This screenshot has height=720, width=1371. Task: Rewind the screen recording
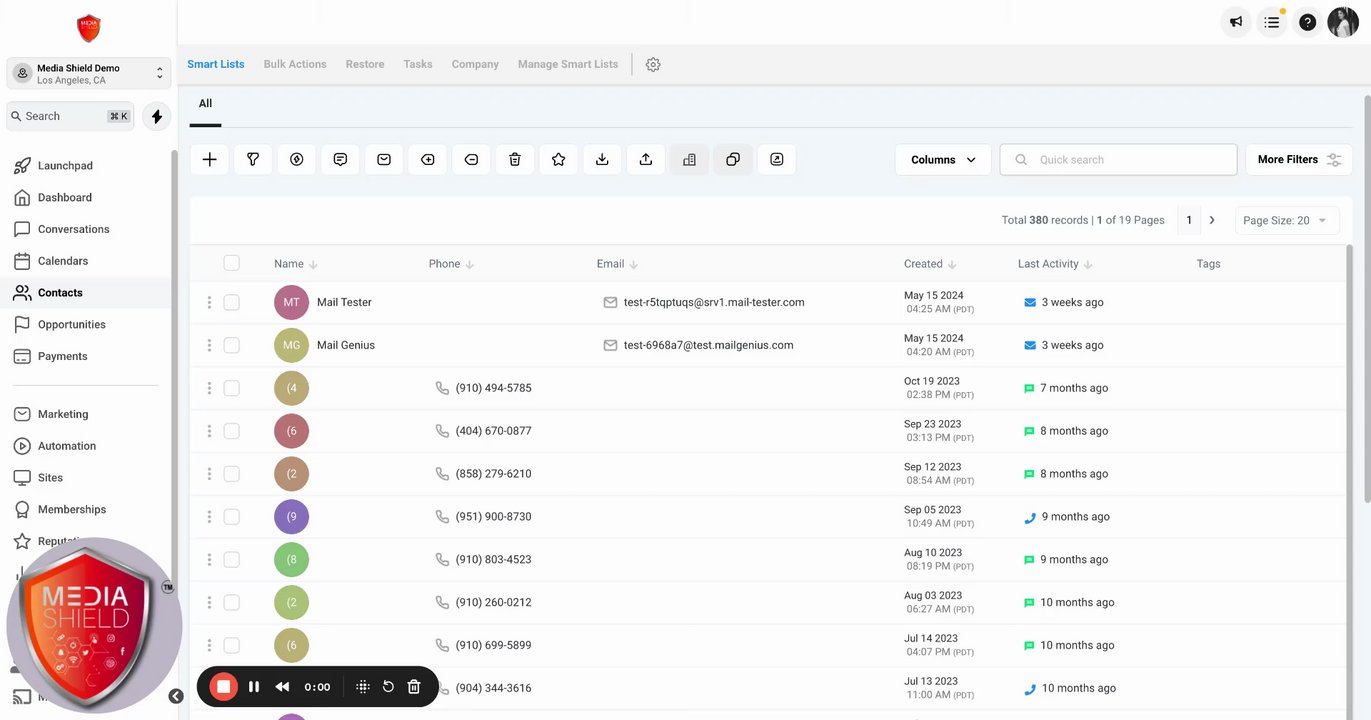pyautogui.click(x=283, y=687)
